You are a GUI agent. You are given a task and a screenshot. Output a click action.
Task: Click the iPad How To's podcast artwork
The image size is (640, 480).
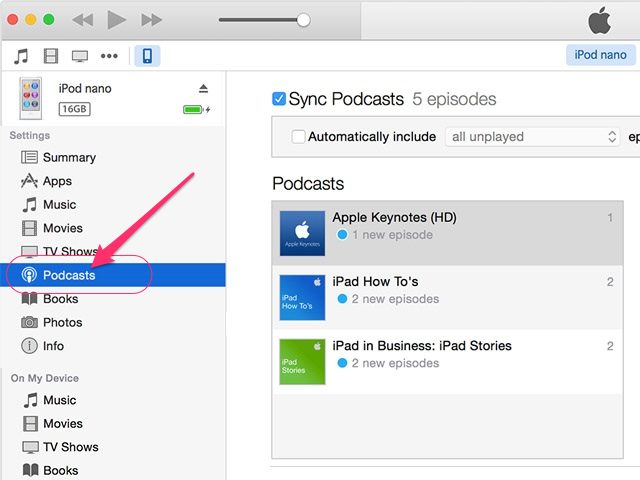click(x=302, y=298)
